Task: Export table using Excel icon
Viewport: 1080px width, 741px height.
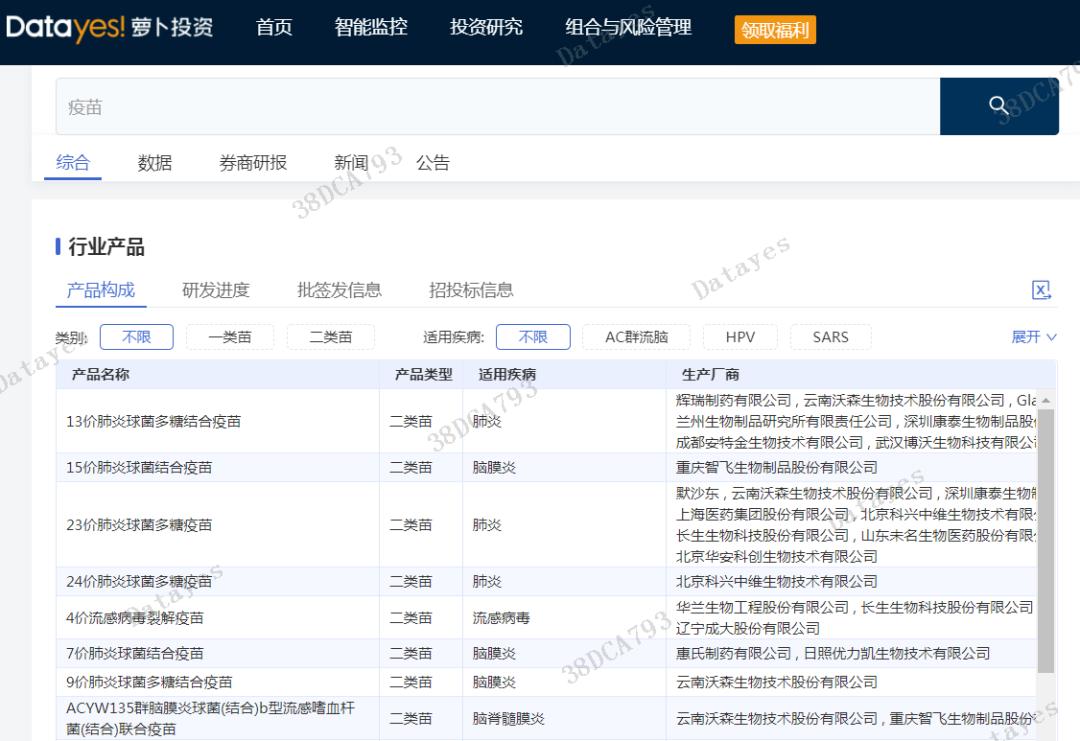Action: 1041,290
